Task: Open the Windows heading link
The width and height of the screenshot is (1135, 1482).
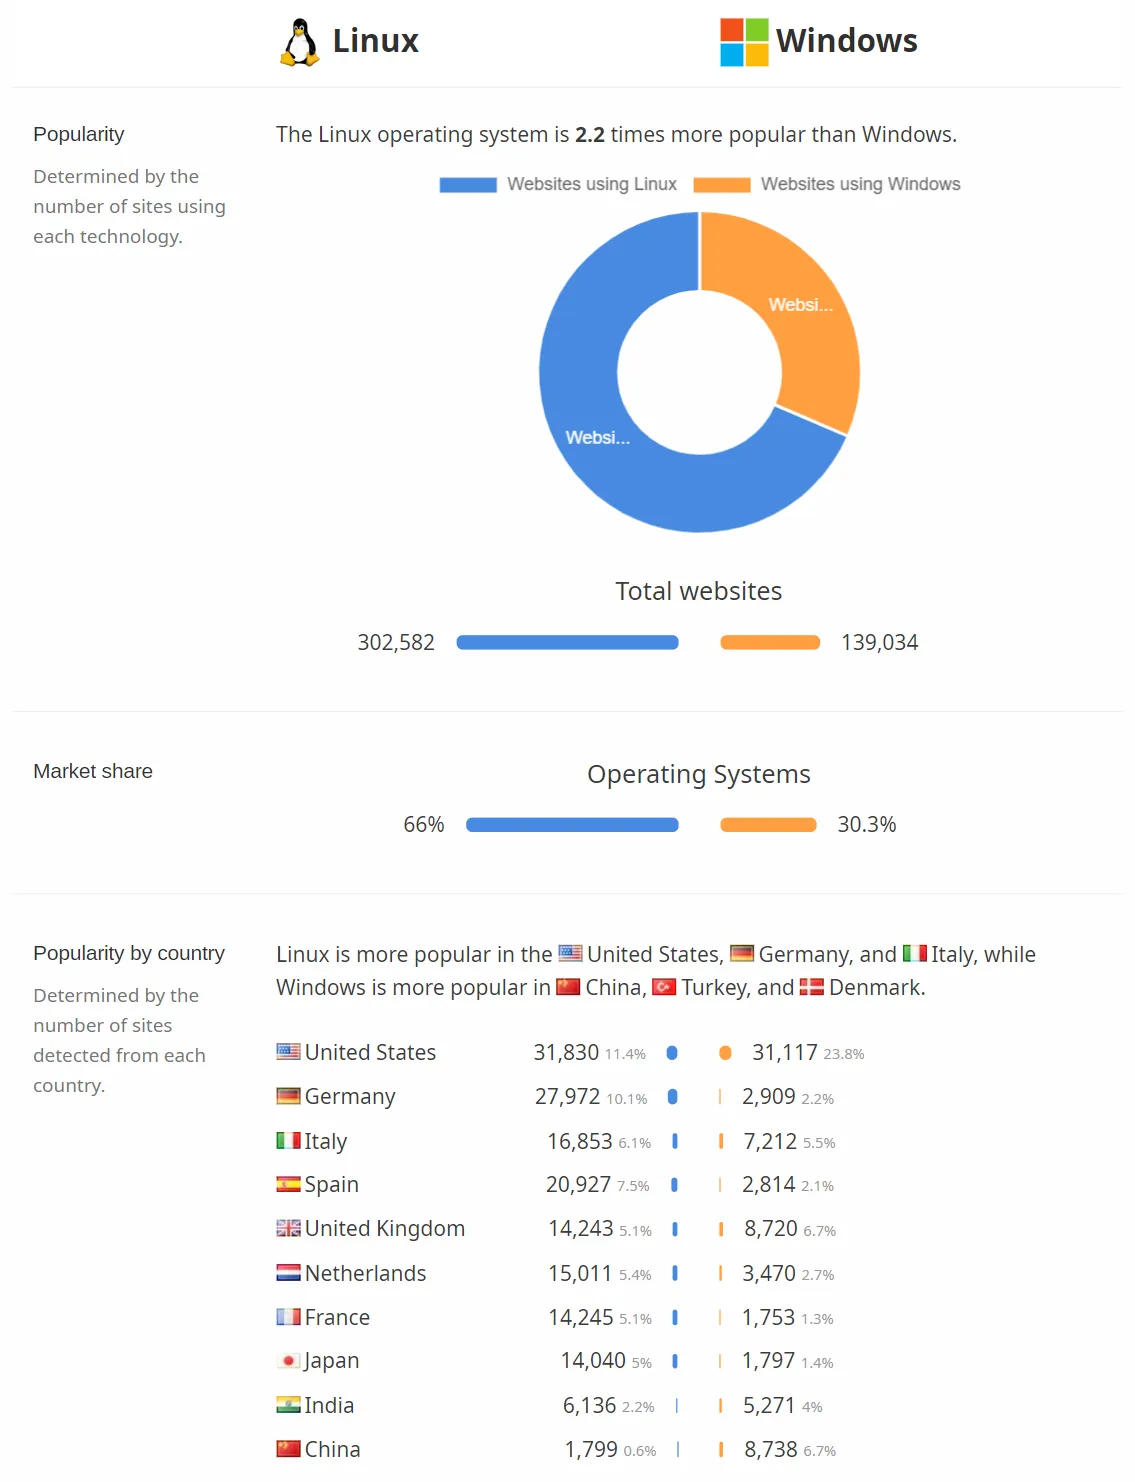Action: (846, 41)
